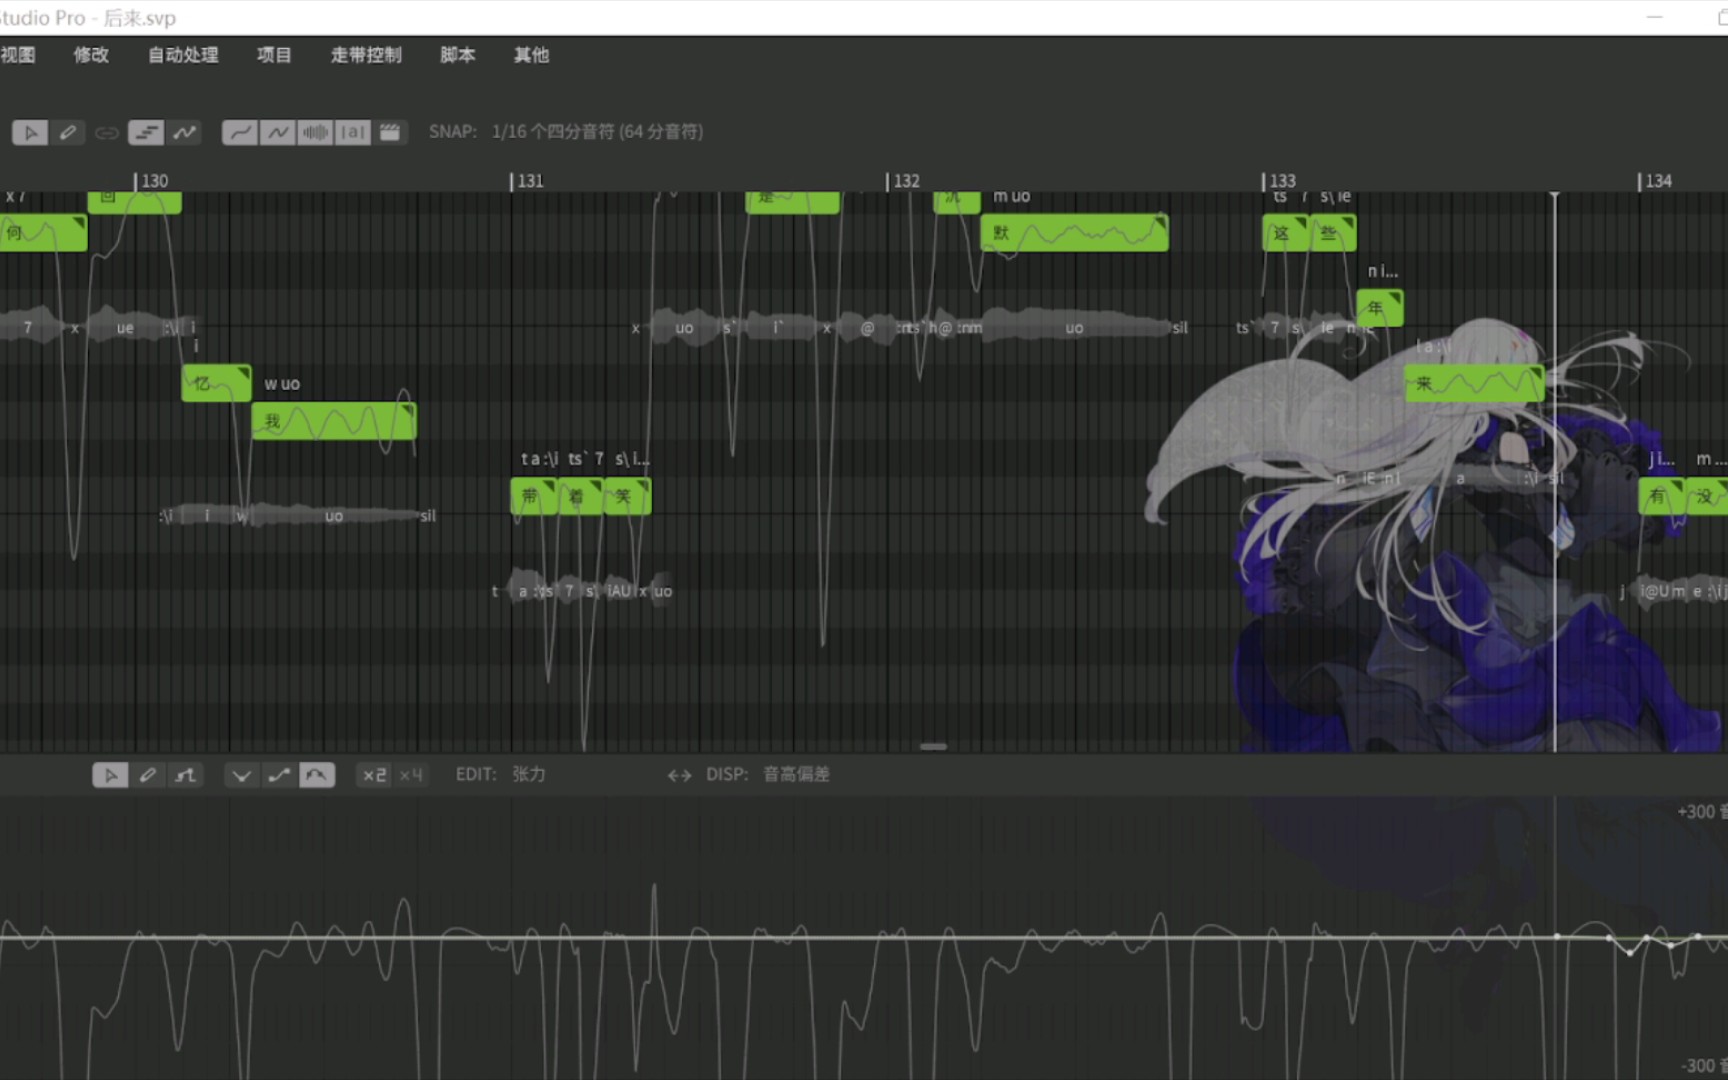The image size is (1728, 1080).
Task: Toggle pitch curve display button
Action: click(240, 132)
